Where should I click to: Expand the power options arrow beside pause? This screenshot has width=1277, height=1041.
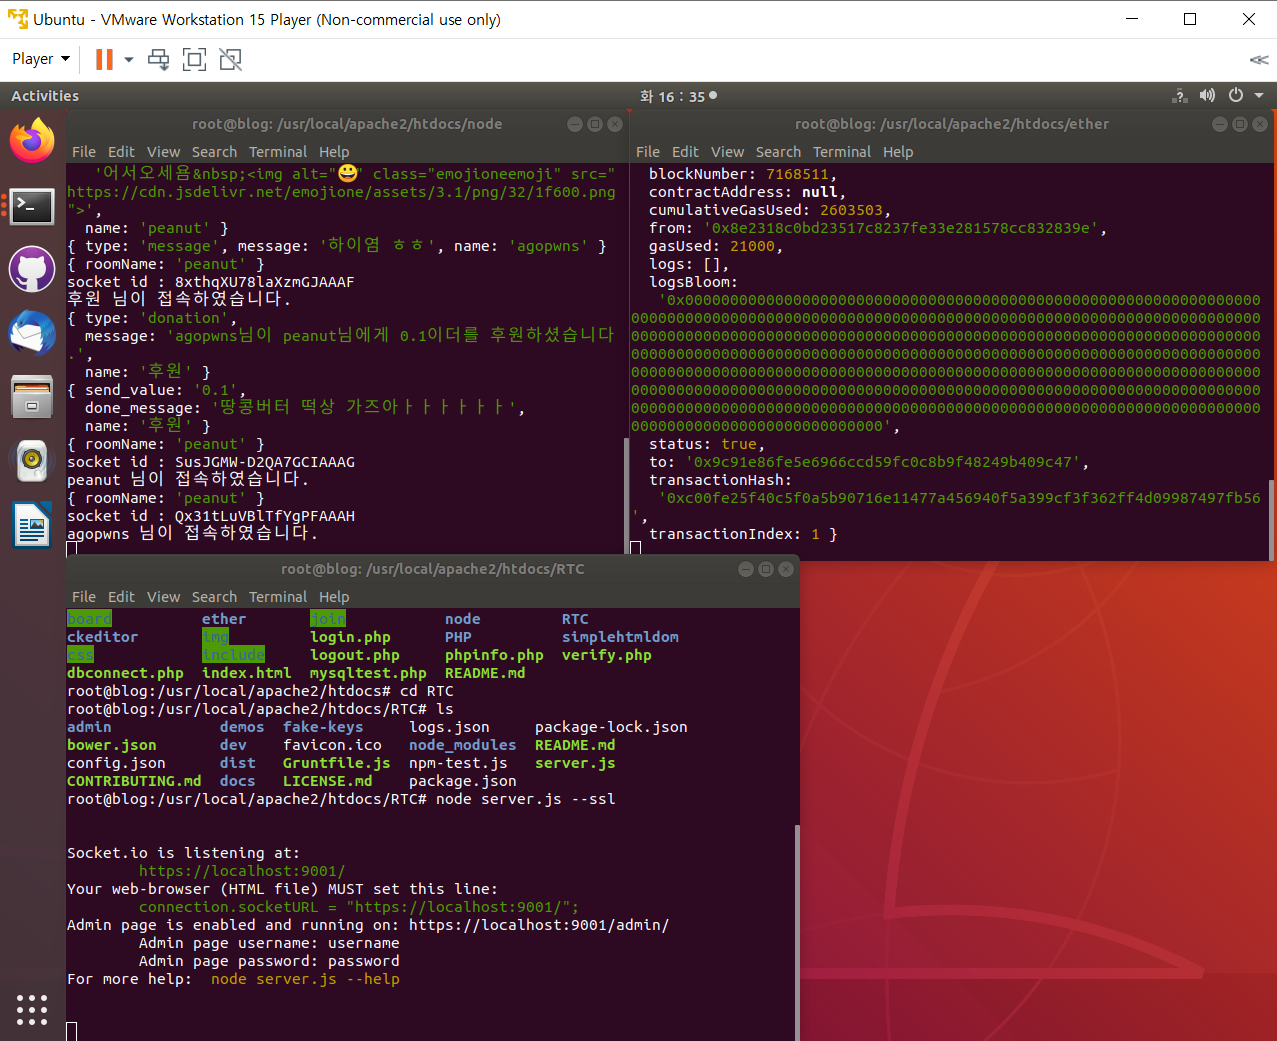coord(129,59)
